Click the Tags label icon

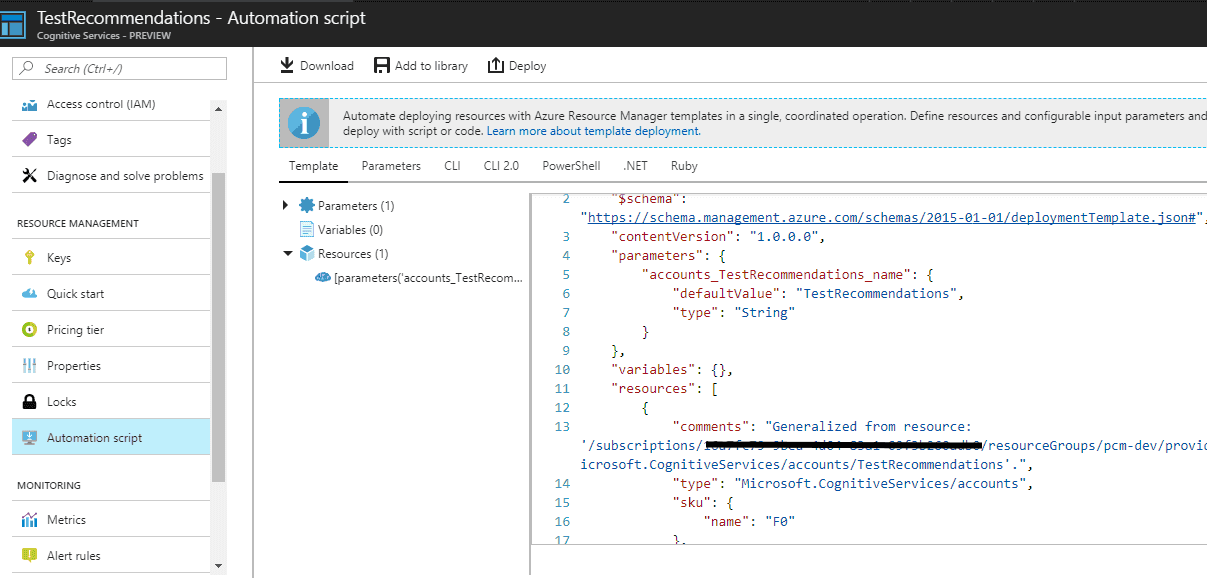(29, 140)
